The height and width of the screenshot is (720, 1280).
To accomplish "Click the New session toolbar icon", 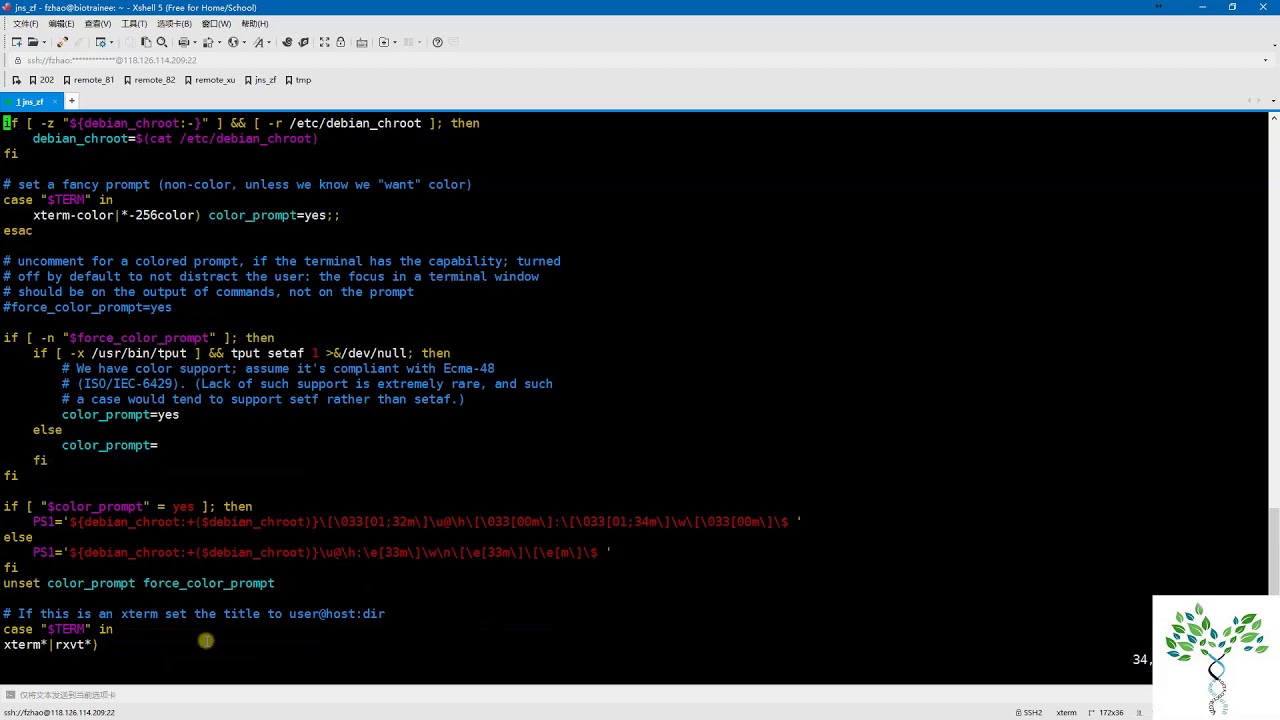I will click(16, 42).
